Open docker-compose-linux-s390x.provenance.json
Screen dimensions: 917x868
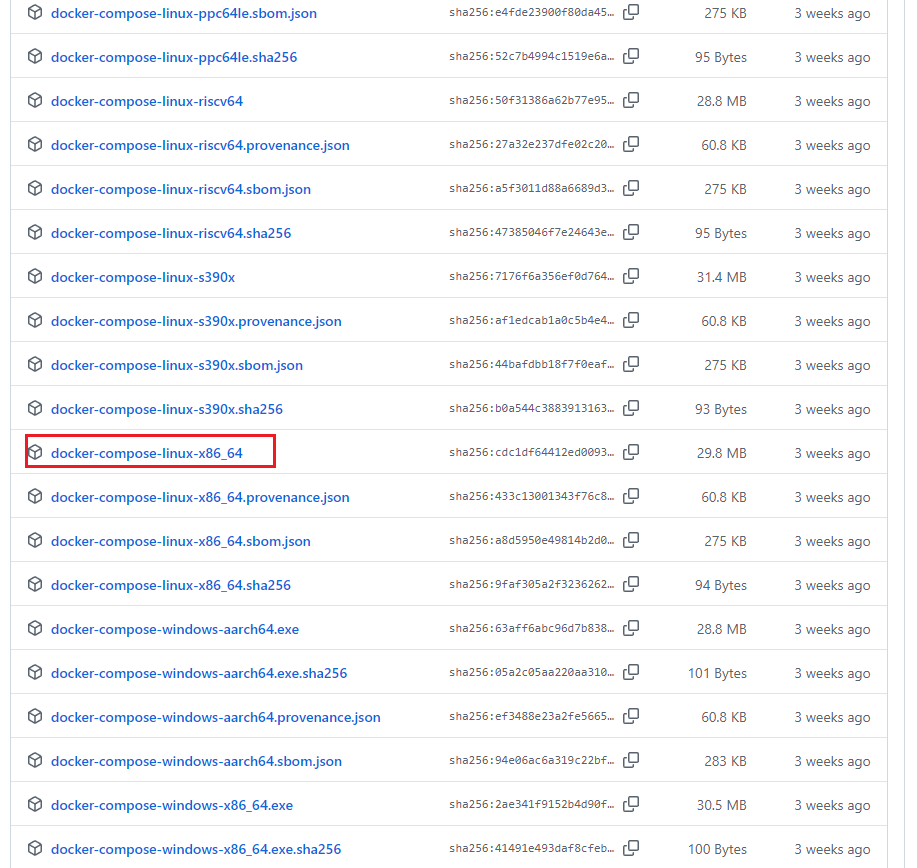click(x=196, y=321)
